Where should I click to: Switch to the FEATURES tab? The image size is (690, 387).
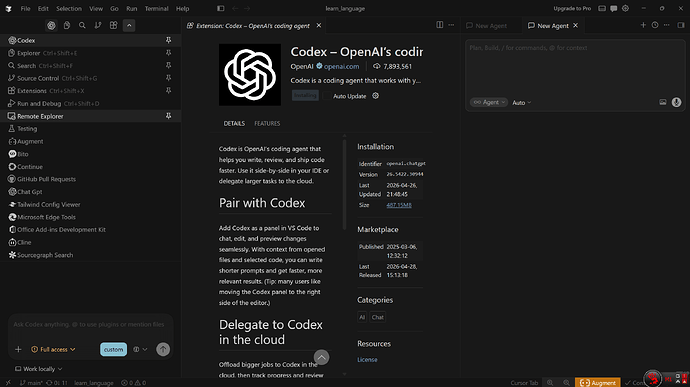(x=267, y=123)
